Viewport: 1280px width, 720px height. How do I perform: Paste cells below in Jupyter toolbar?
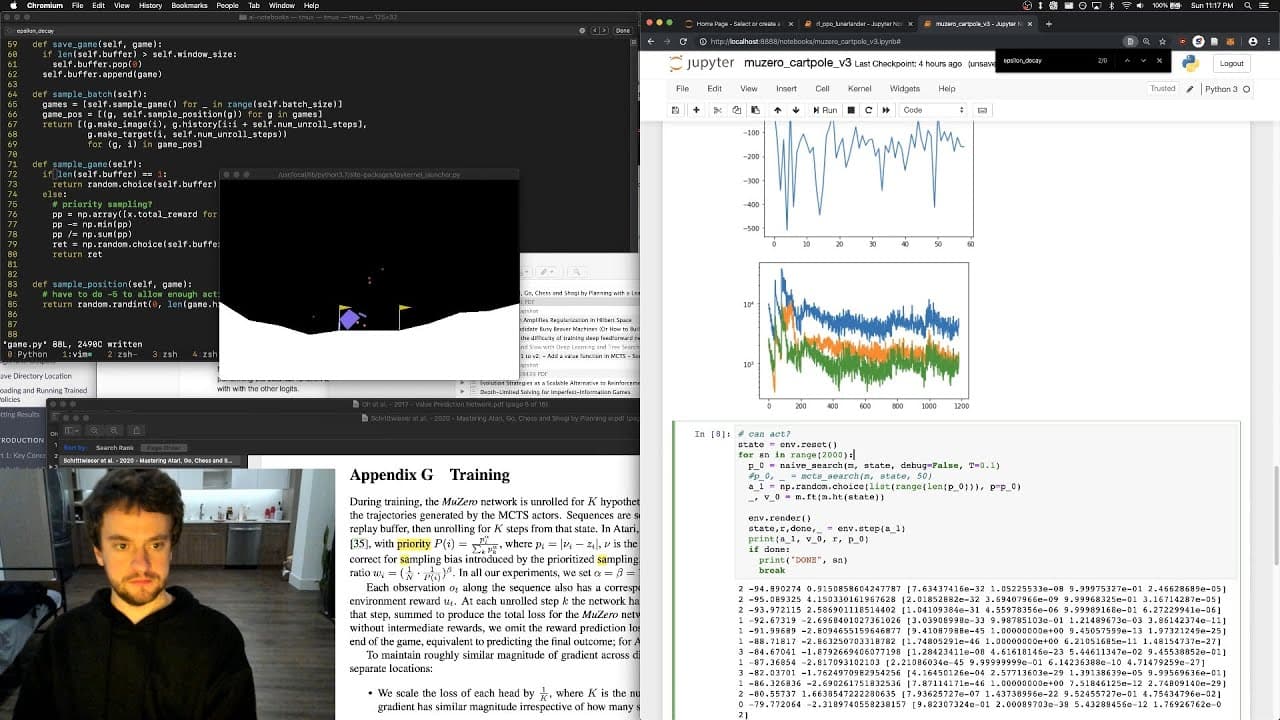coord(755,110)
